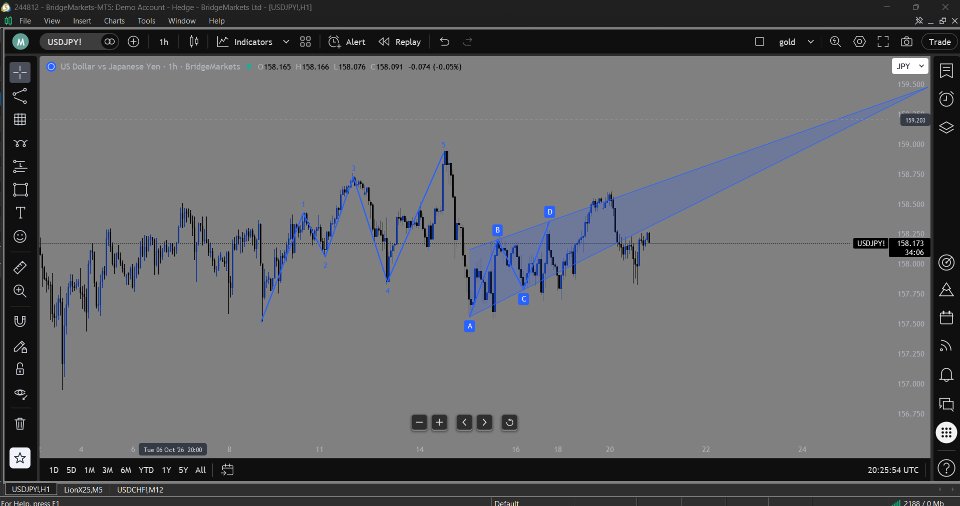Open the chats panel icon
This screenshot has height=506, width=960.
[x=946, y=403]
